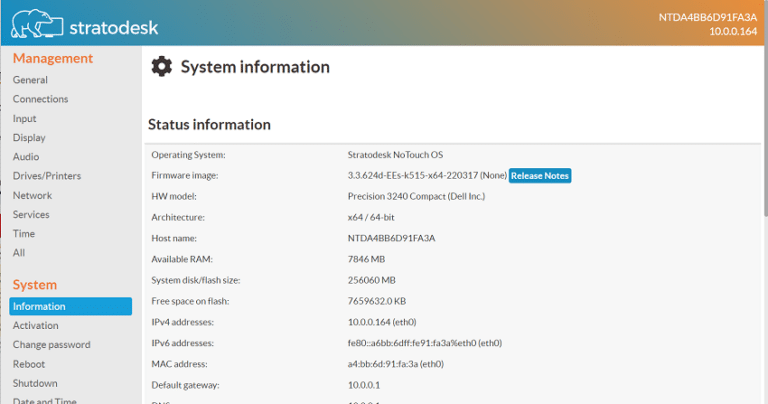The image size is (768, 404).
Task: Click the Default gateway label
Action: point(185,385)
